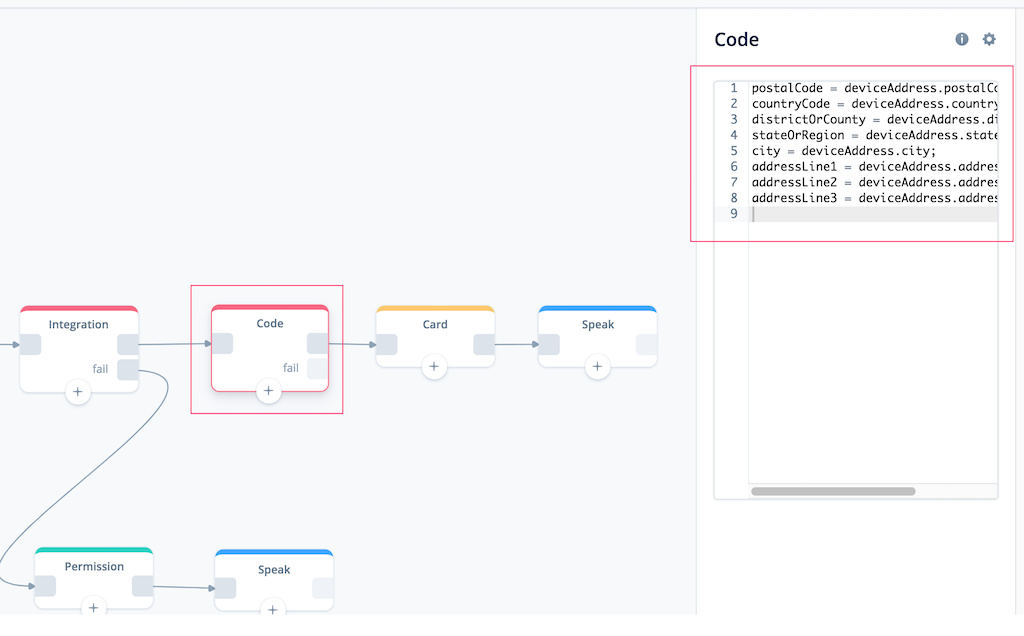Click the bottom Speak block input port

coord(225,588)
